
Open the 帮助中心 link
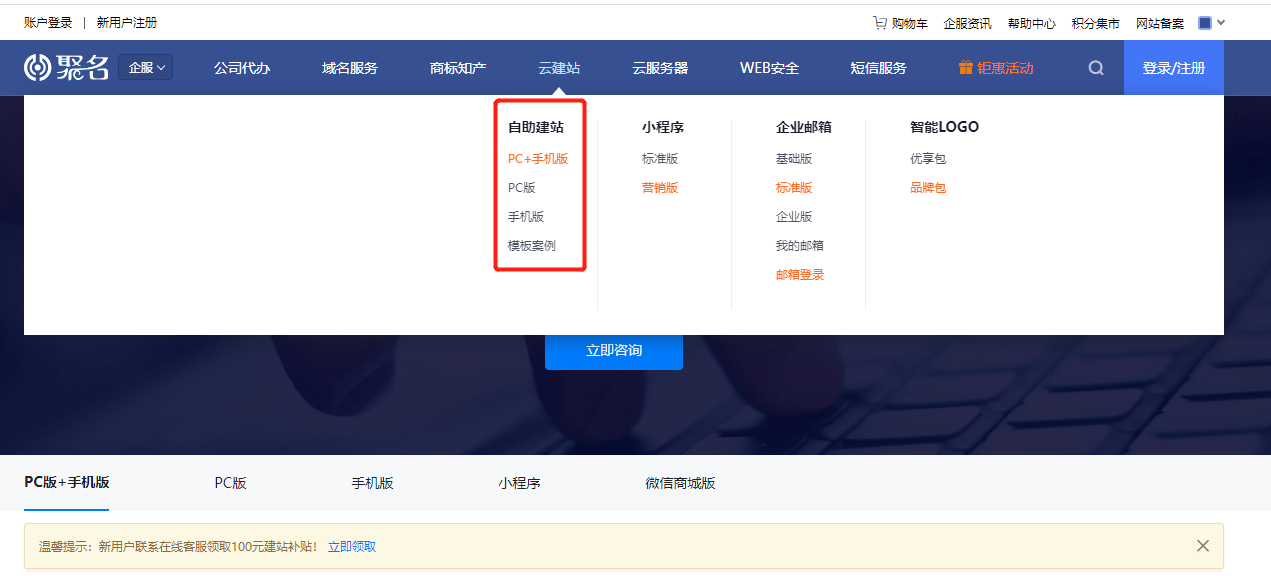tap(1031, 23)
